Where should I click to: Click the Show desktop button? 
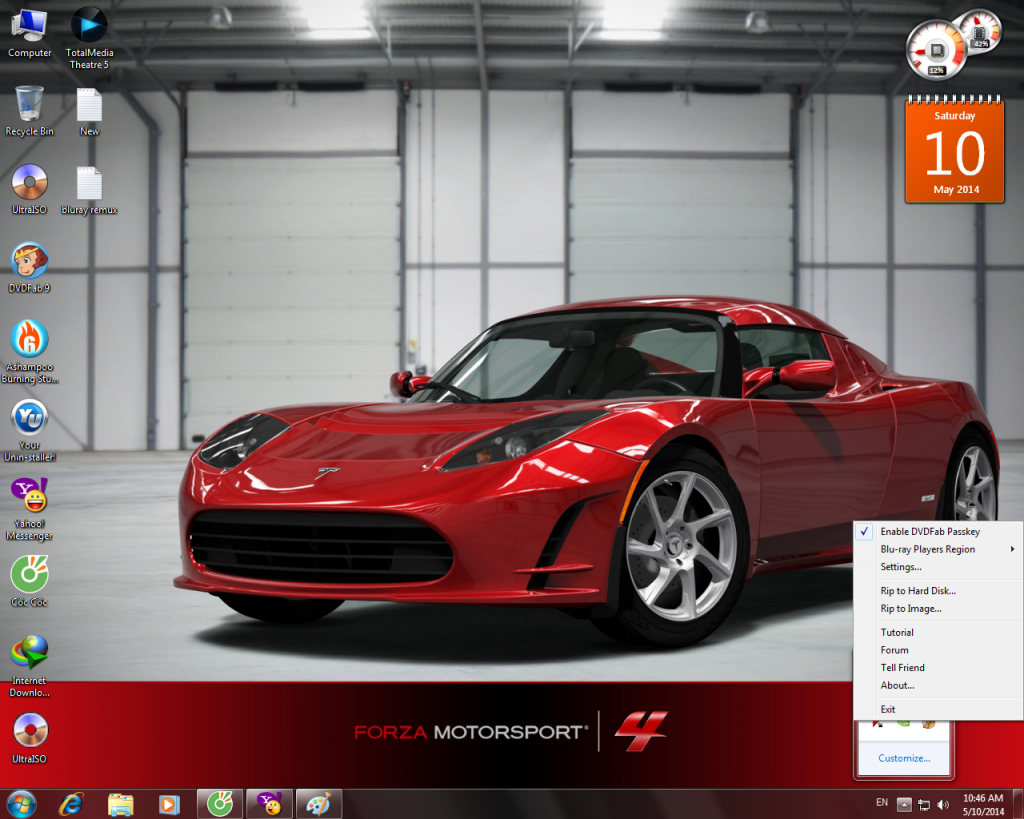pyautogui.click(x=1018, y=804)
